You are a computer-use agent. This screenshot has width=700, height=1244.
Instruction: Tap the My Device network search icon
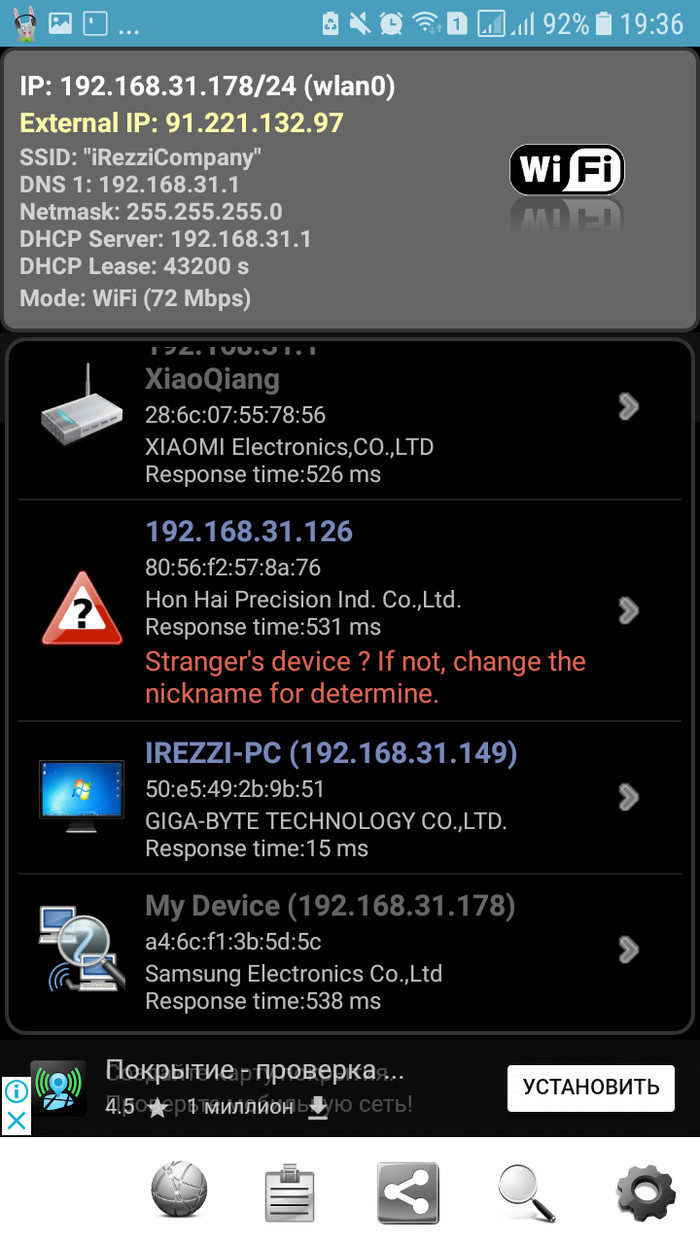[82, 949]
